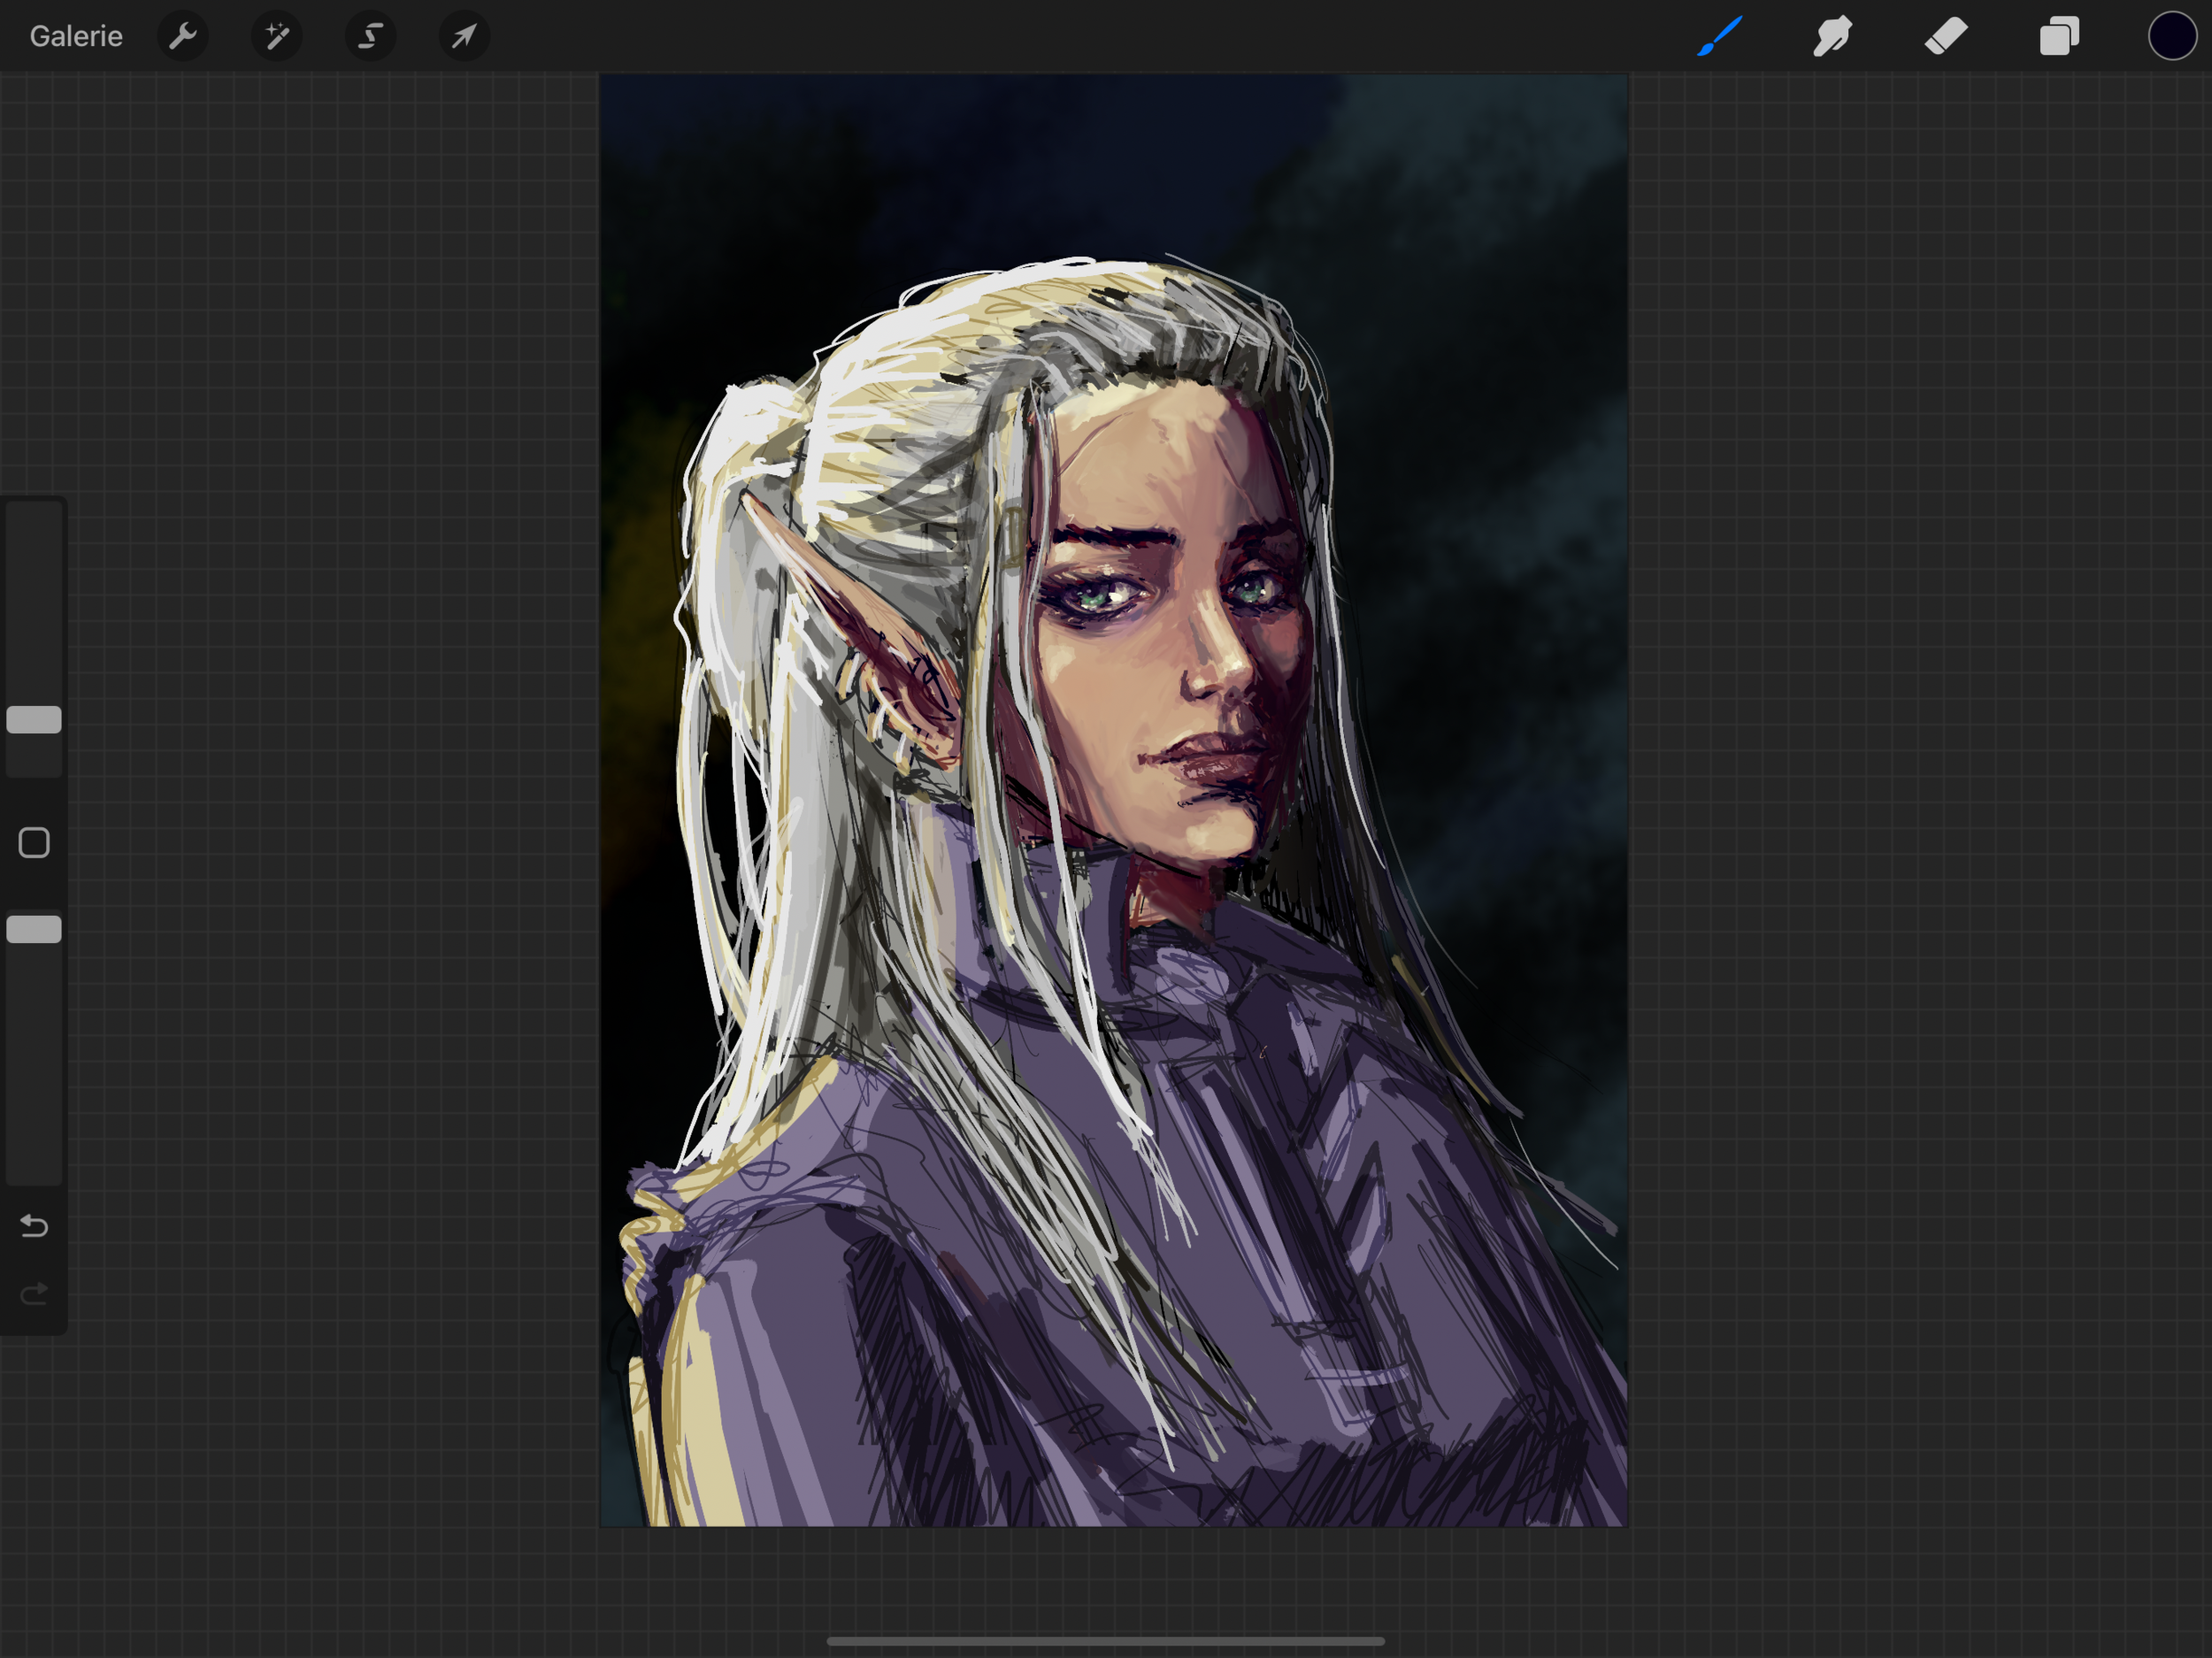Activate the Transform arrow tool

(464, 37)
